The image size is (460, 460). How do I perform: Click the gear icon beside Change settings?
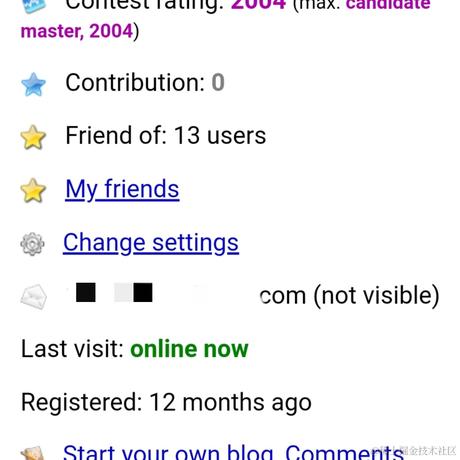[32, 244]
